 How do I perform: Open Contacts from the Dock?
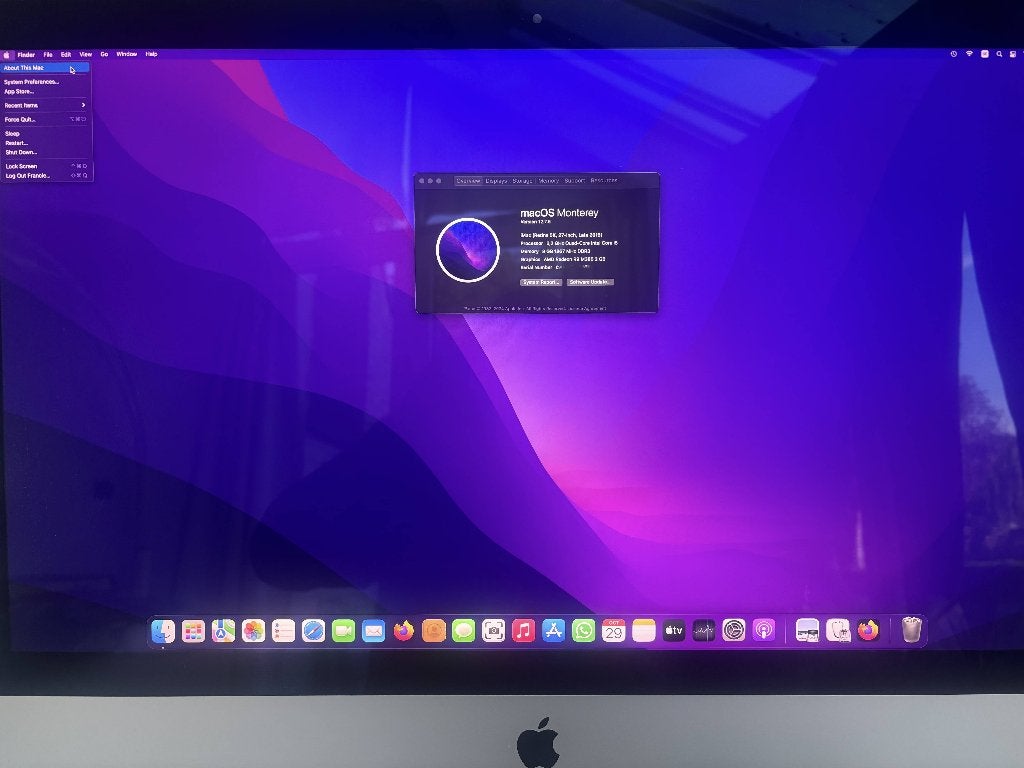pos(434,631)
